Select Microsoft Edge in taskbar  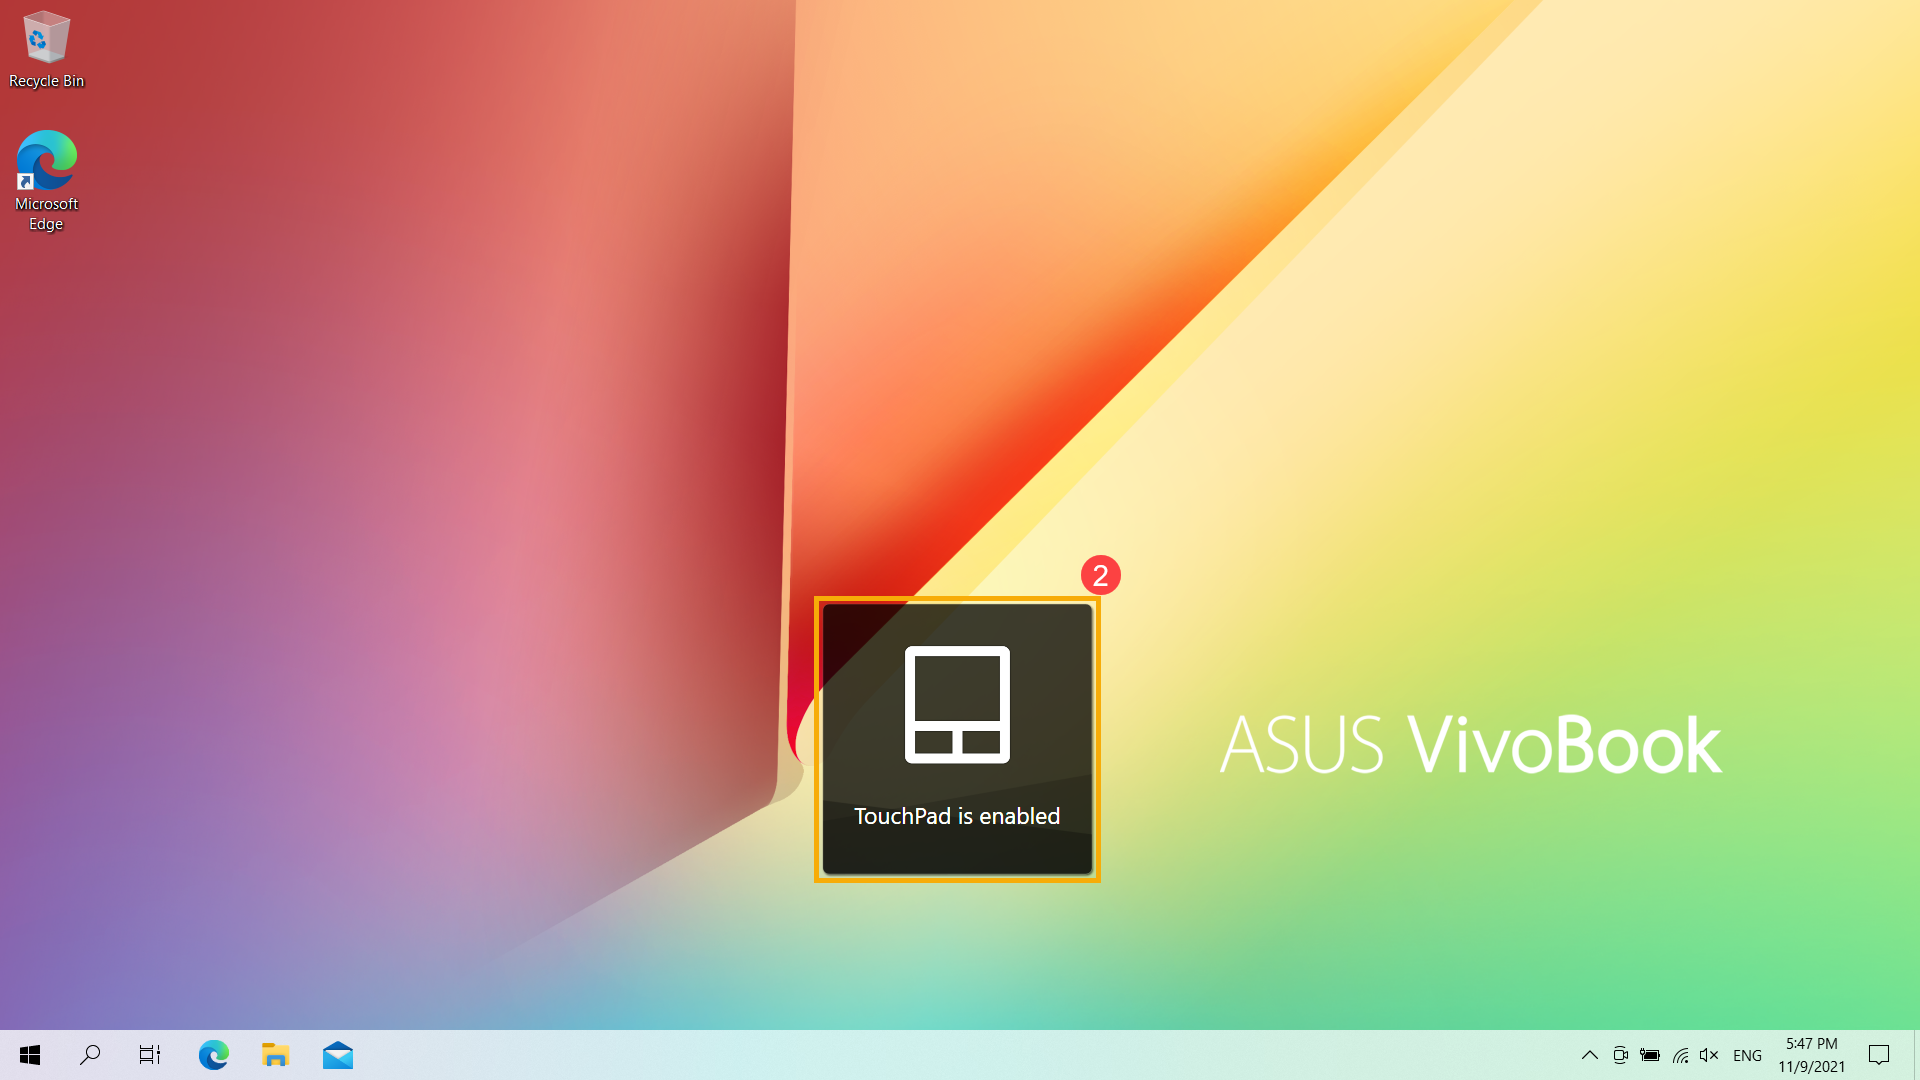(x=214, y=1054)
